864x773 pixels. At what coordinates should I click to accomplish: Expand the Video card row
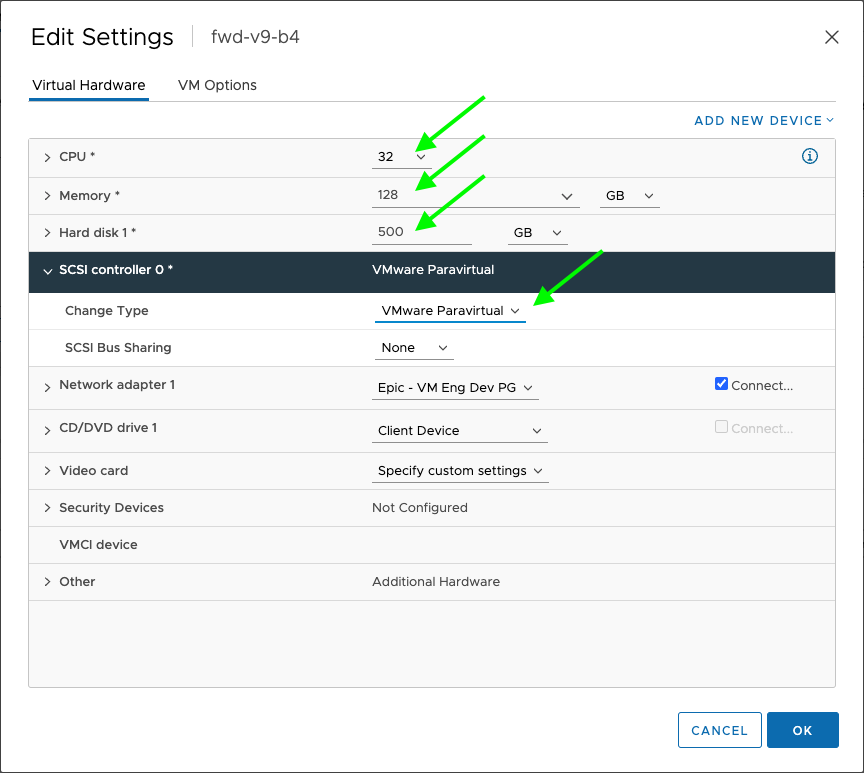47,471
